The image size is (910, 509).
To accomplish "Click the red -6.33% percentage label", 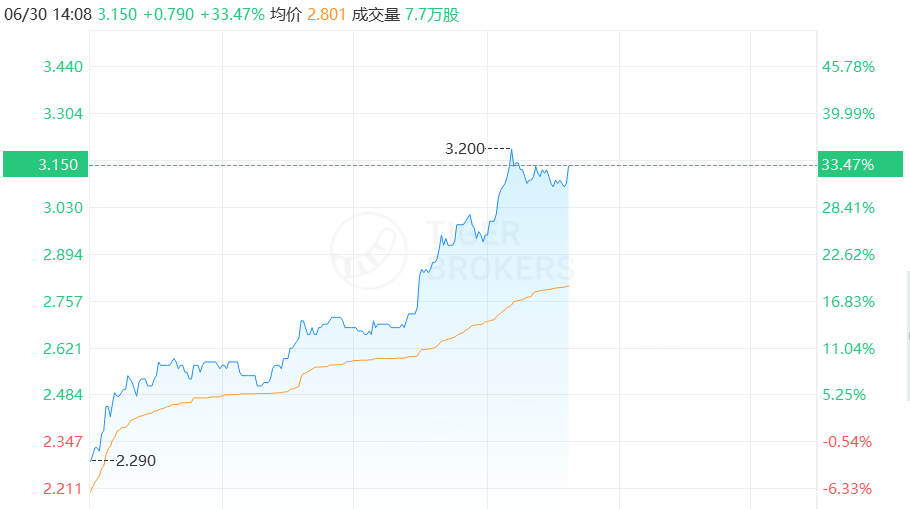I will (x=847, y=489).
